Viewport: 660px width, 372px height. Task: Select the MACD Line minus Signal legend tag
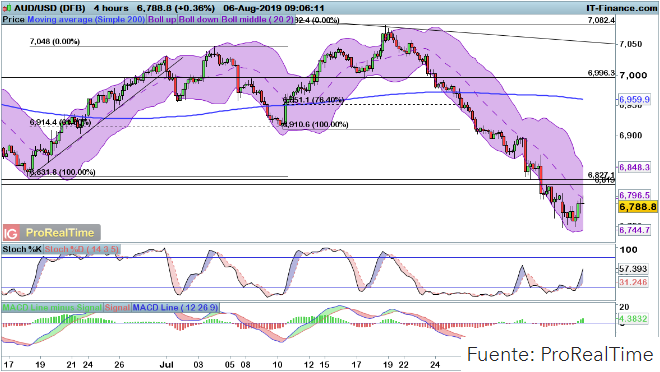tap(52, 308)
